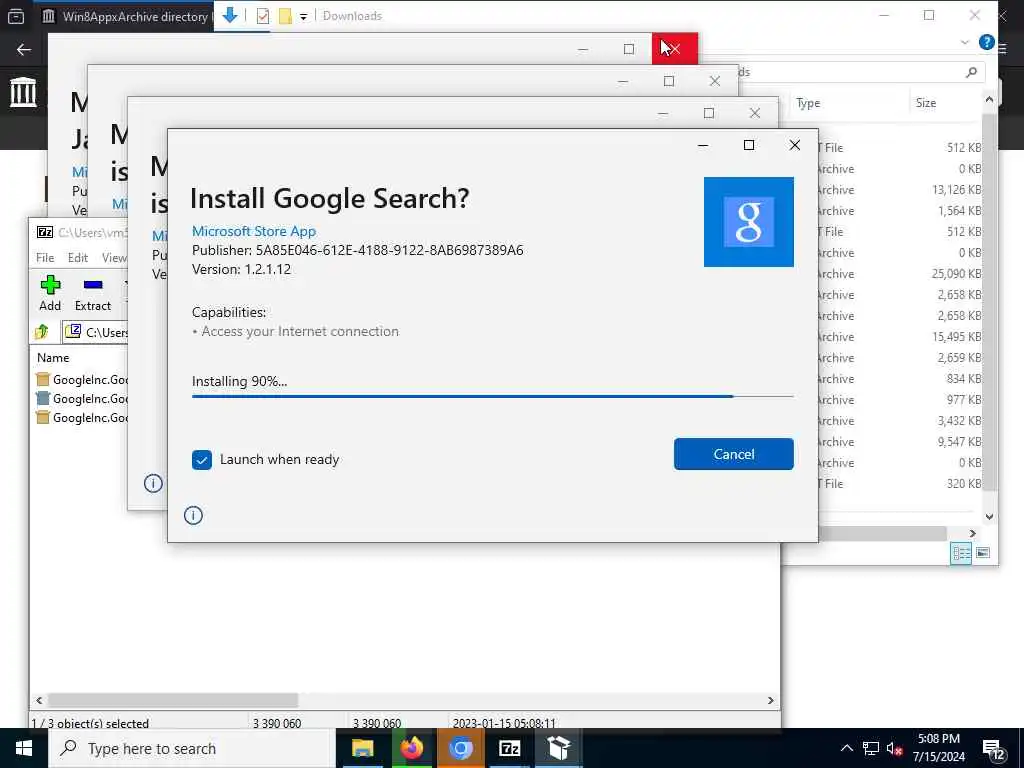Click the Downloads horizontal scroll right arrow

[972, 534]
